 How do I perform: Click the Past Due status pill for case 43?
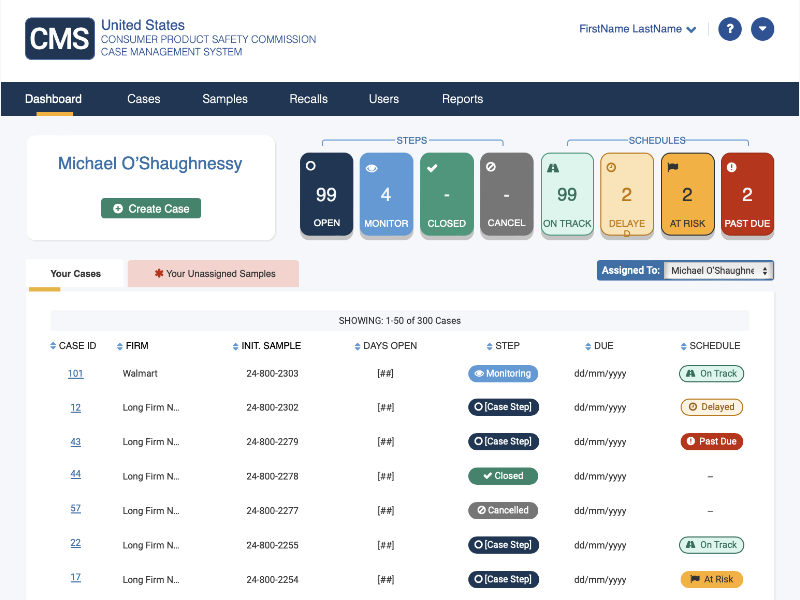(x=711, y=441)
